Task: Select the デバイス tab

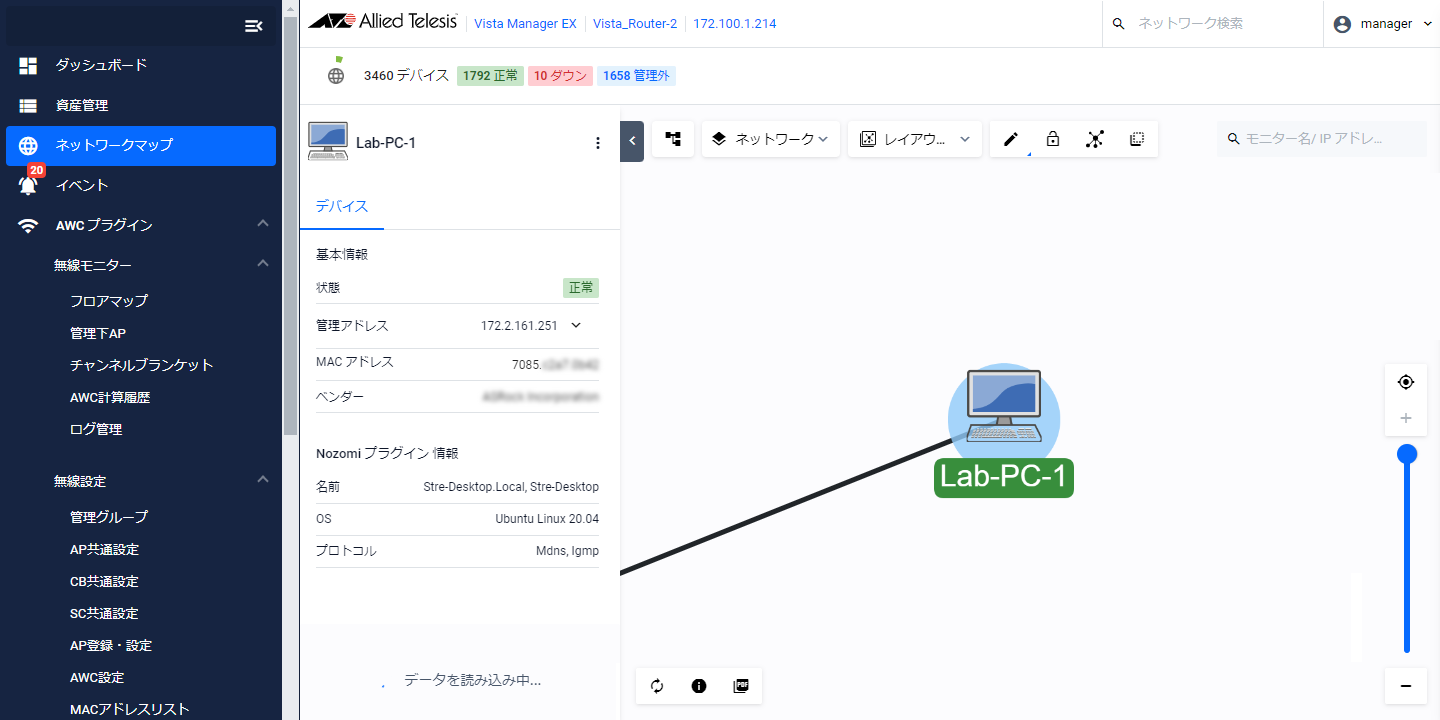Action: pyautogui.click(x=342, y=207)
